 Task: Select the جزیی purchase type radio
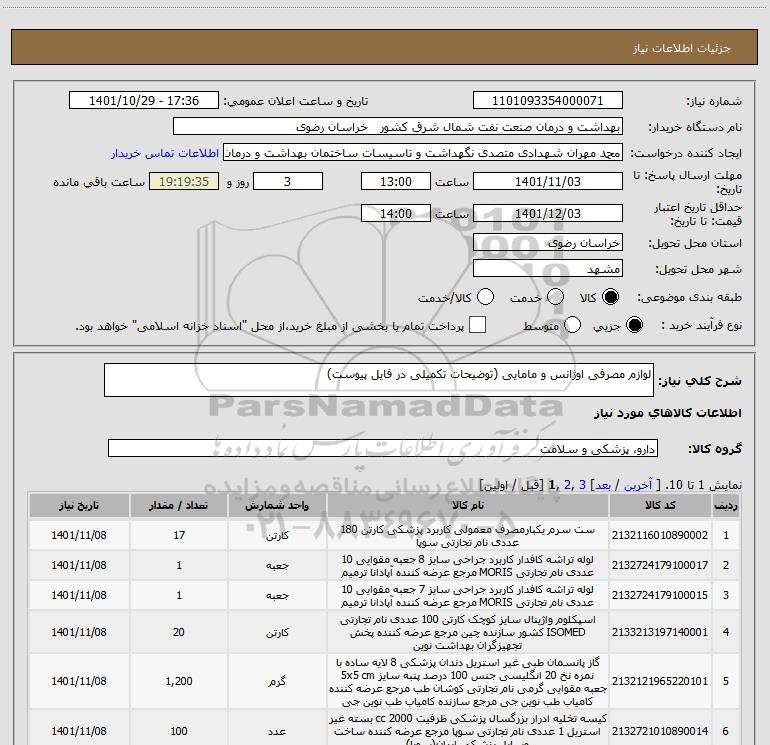pos(634,325)
